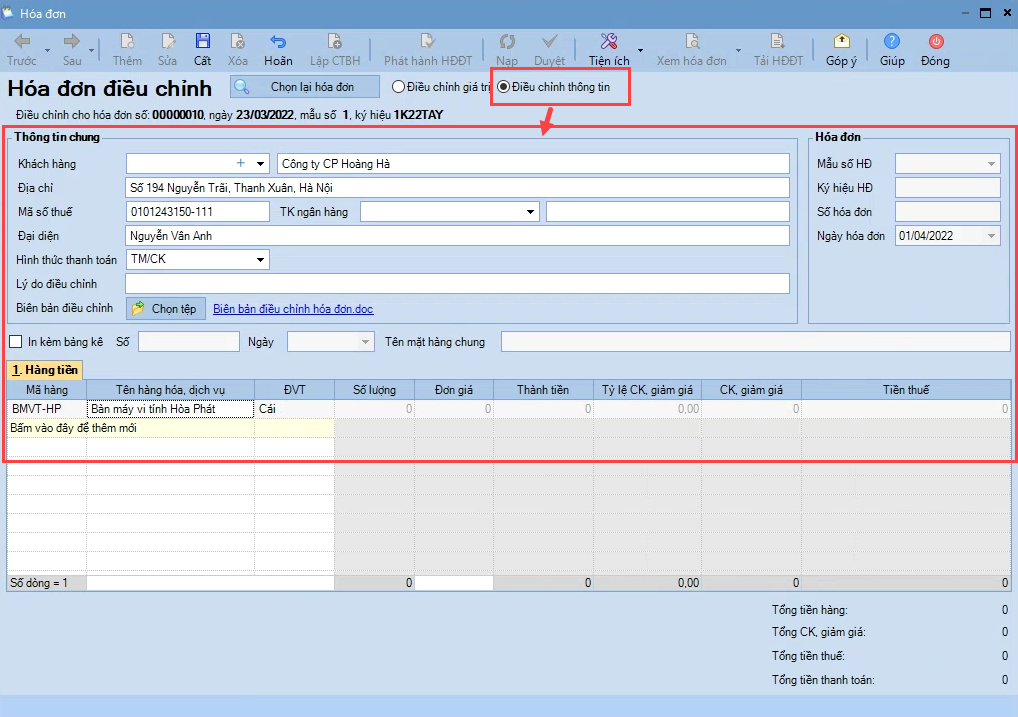
Task: Switch to the Hàng tiền tab
Action: coord(45,370)
